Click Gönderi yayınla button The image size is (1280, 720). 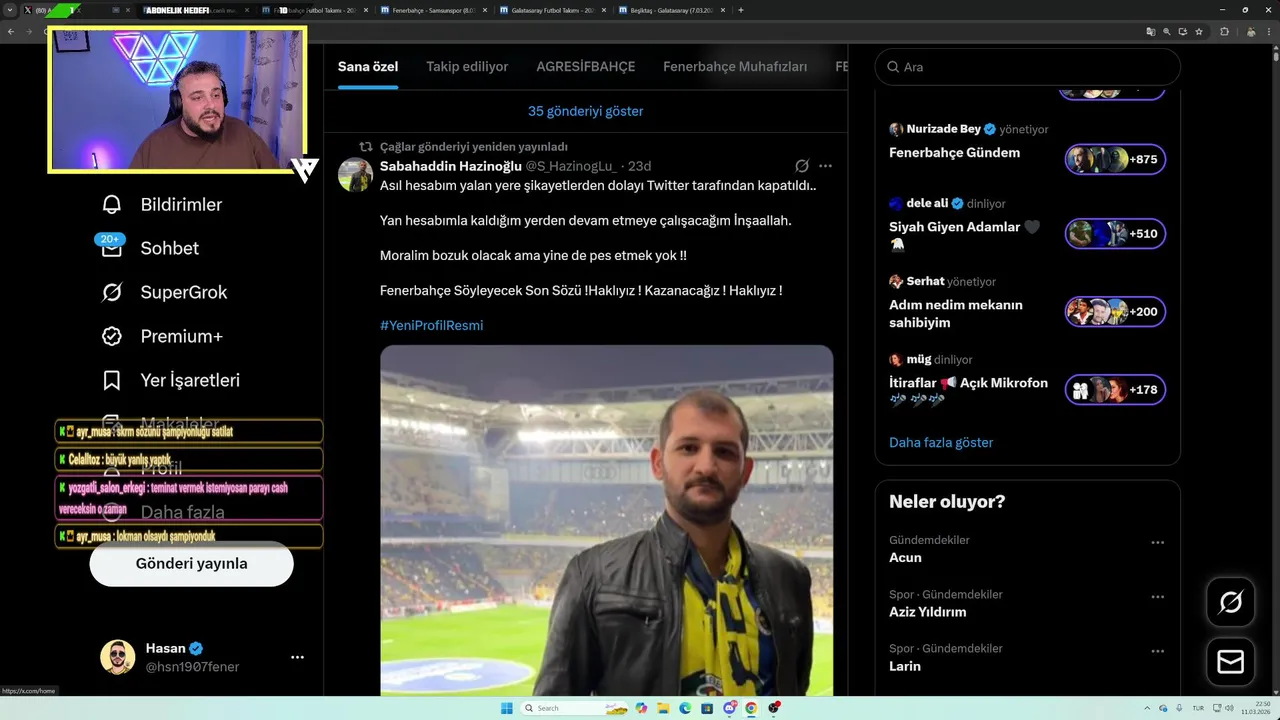(191, 564)
